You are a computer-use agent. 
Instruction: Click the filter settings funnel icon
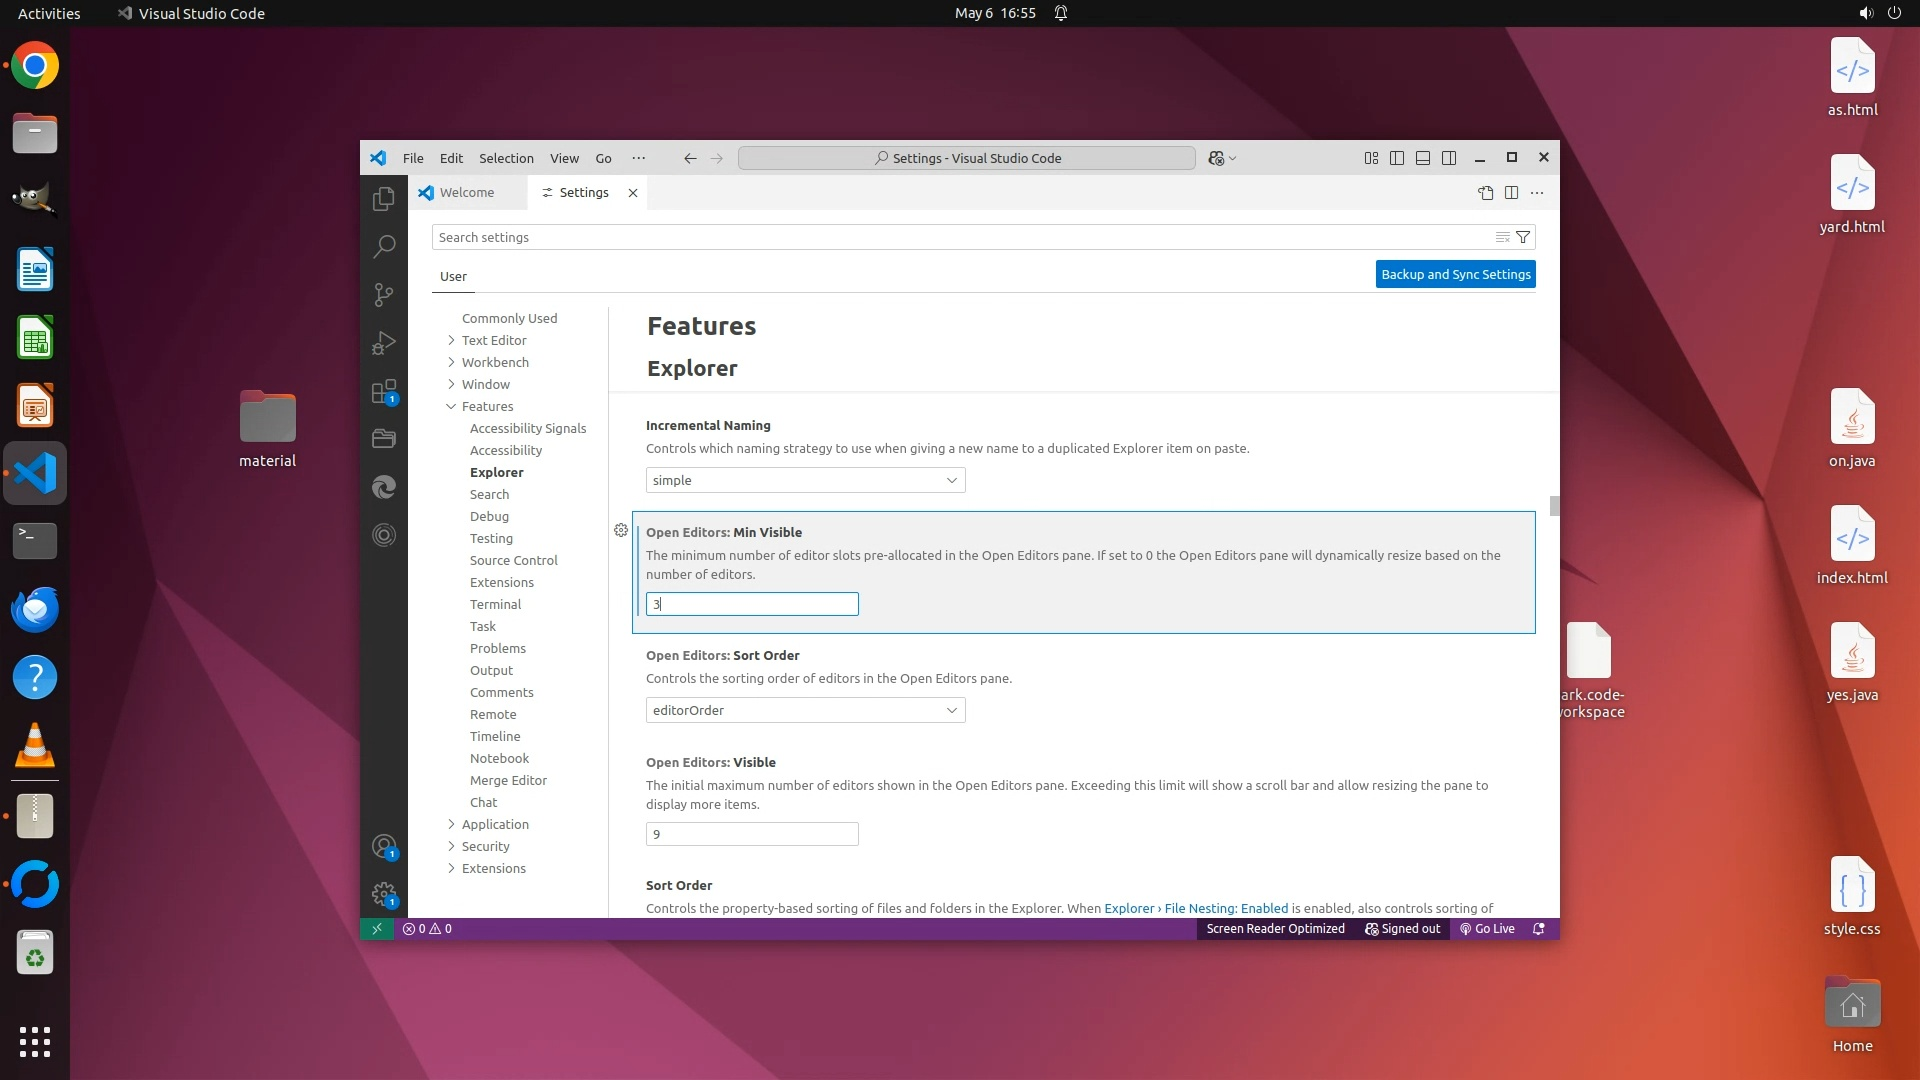(1523, 237)
